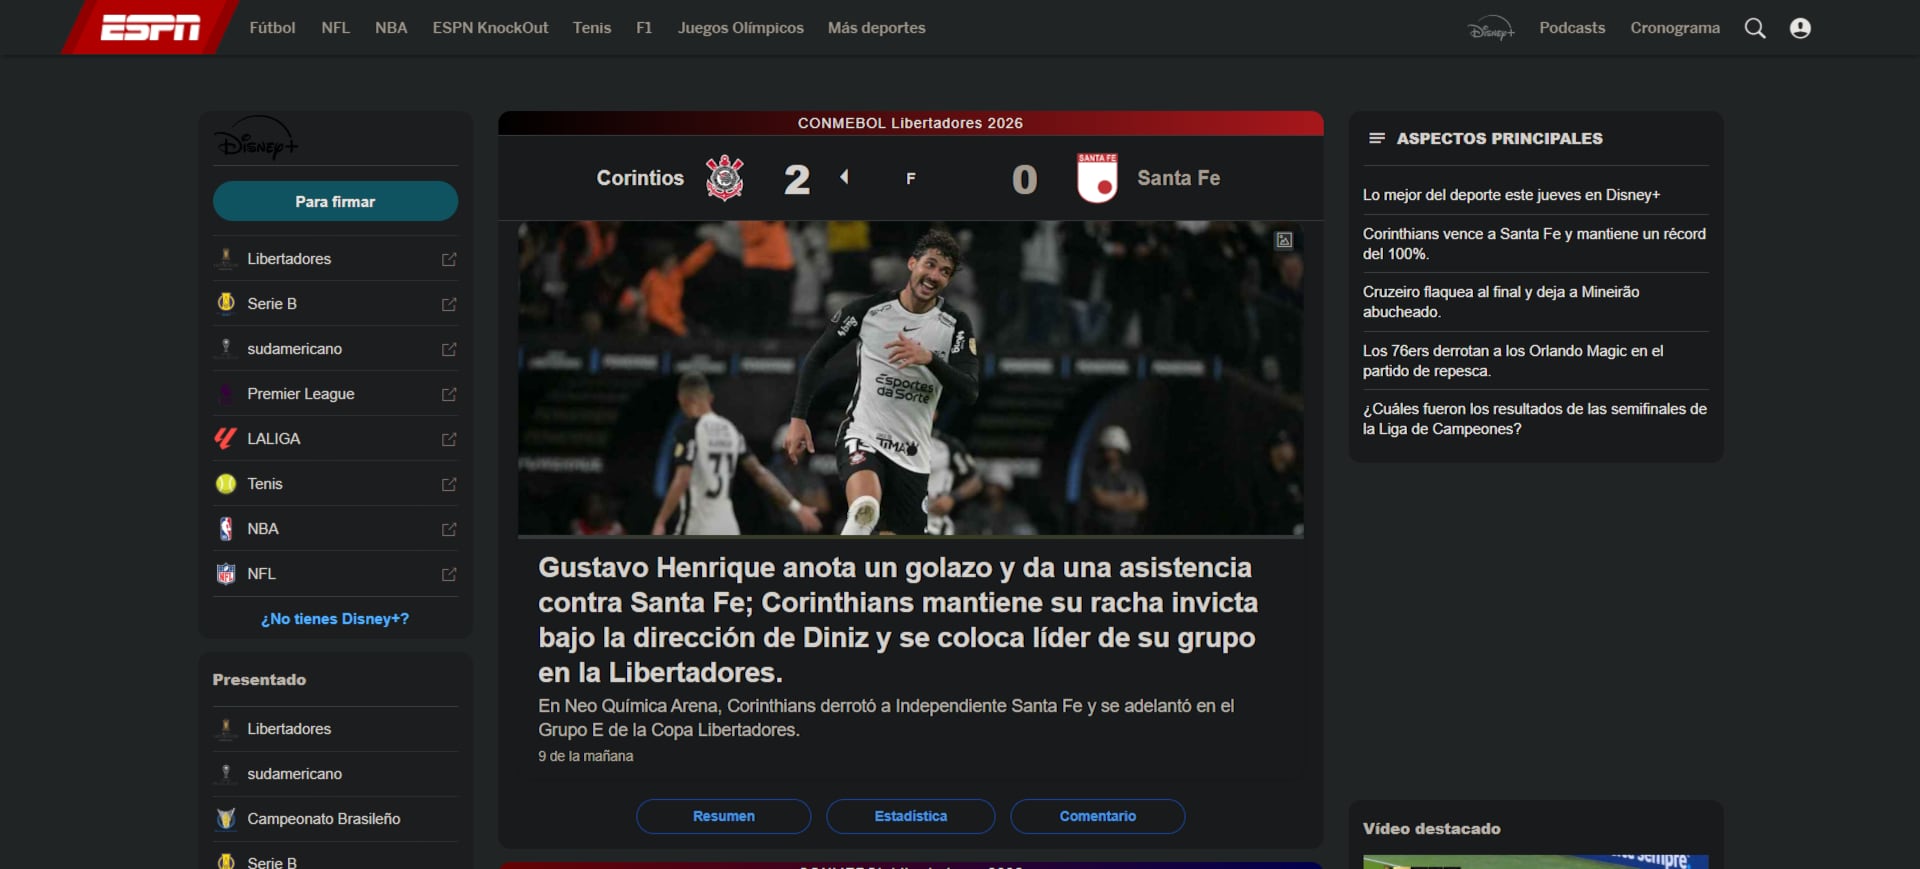Click the Serie B badge under Disney+
This screenshot has height=869, width=1920.
(226, 303)
